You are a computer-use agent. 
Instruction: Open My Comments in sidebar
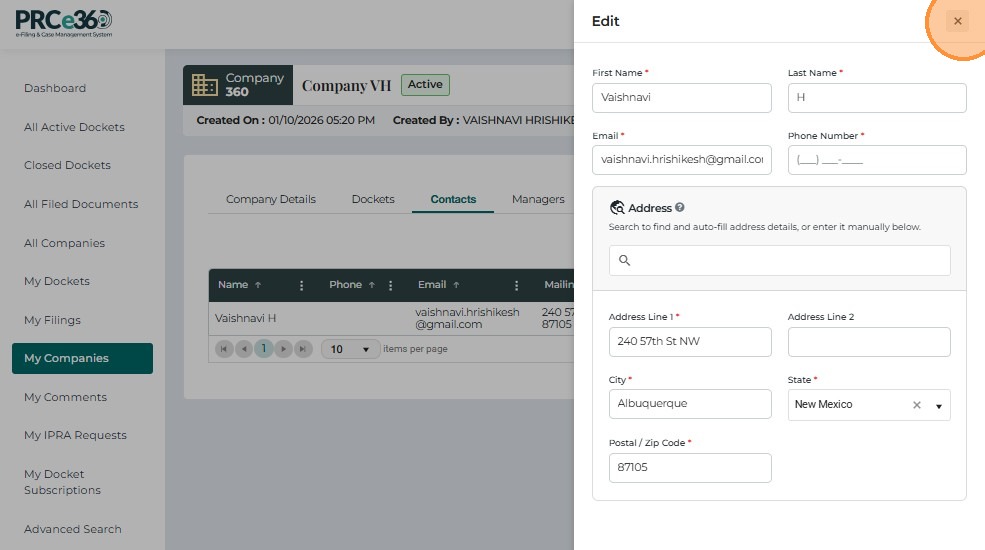(65, 397)
